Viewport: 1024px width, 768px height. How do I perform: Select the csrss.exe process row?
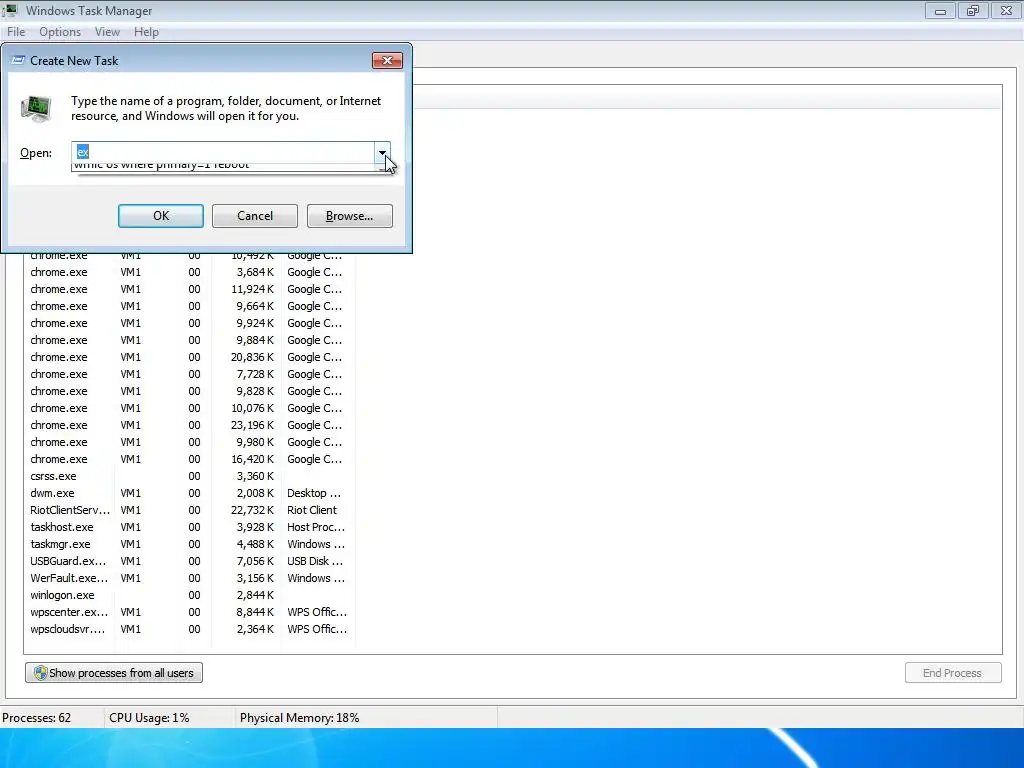click(x=189, y=476)
